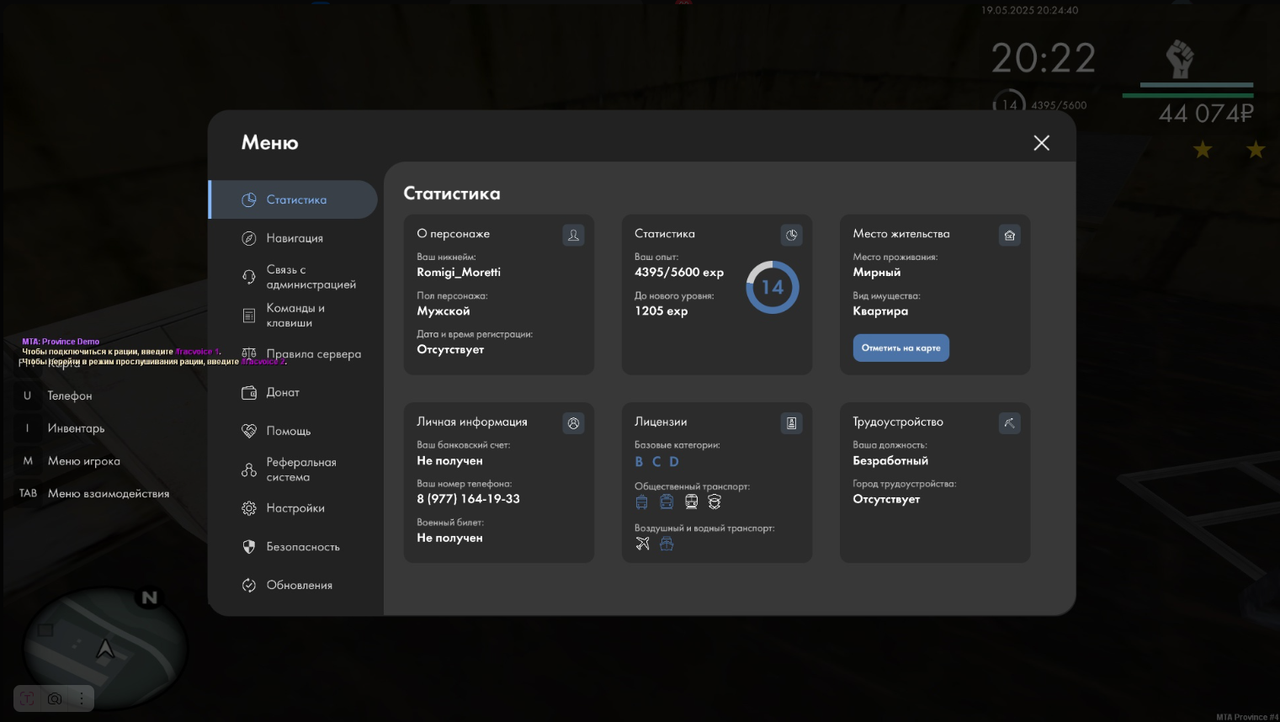The image size is (1280, 722).
Task: Open the Помощь menu section
Action: pos(293,431)
